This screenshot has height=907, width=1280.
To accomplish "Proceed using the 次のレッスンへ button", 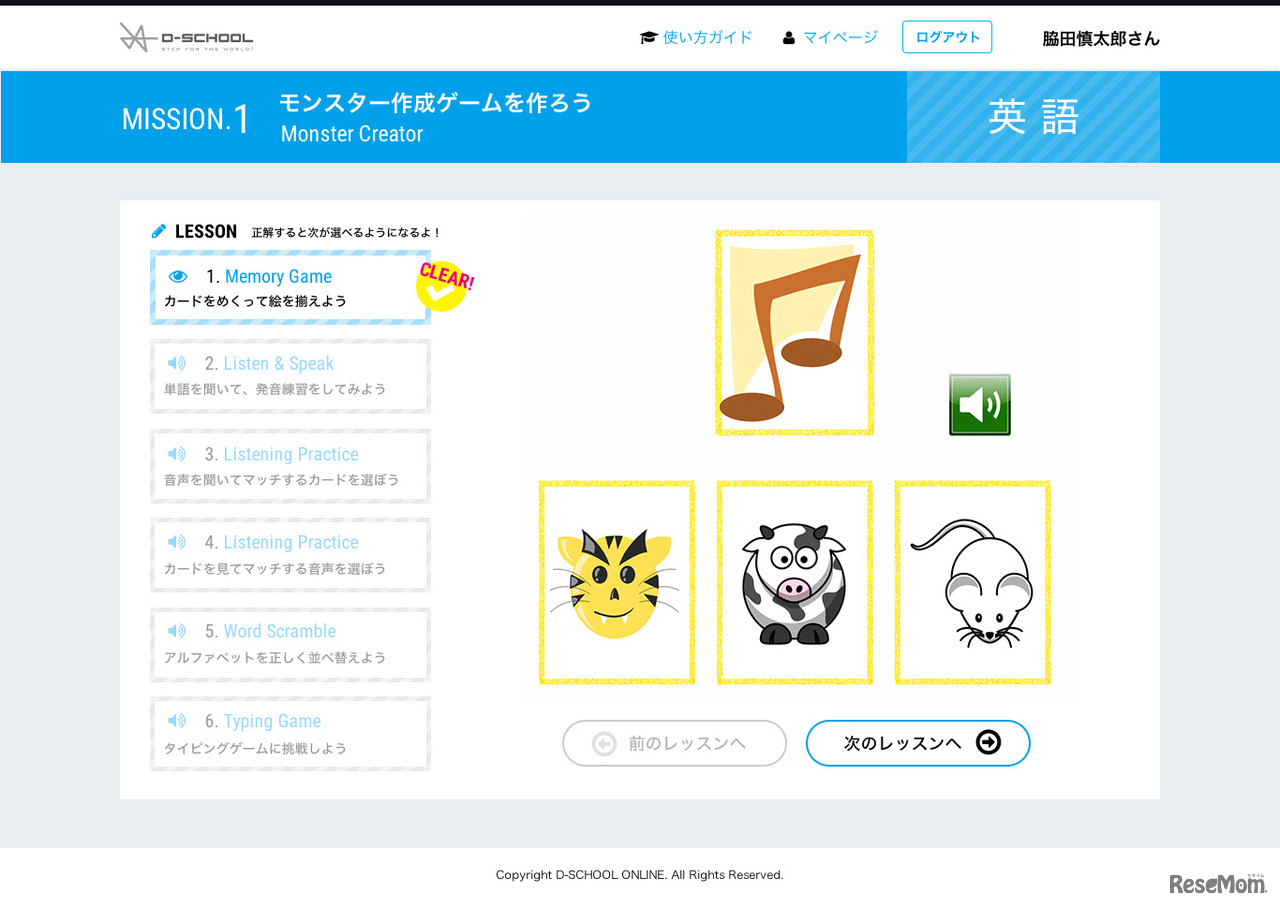I will pyautogui.click(x=917, y=743).
